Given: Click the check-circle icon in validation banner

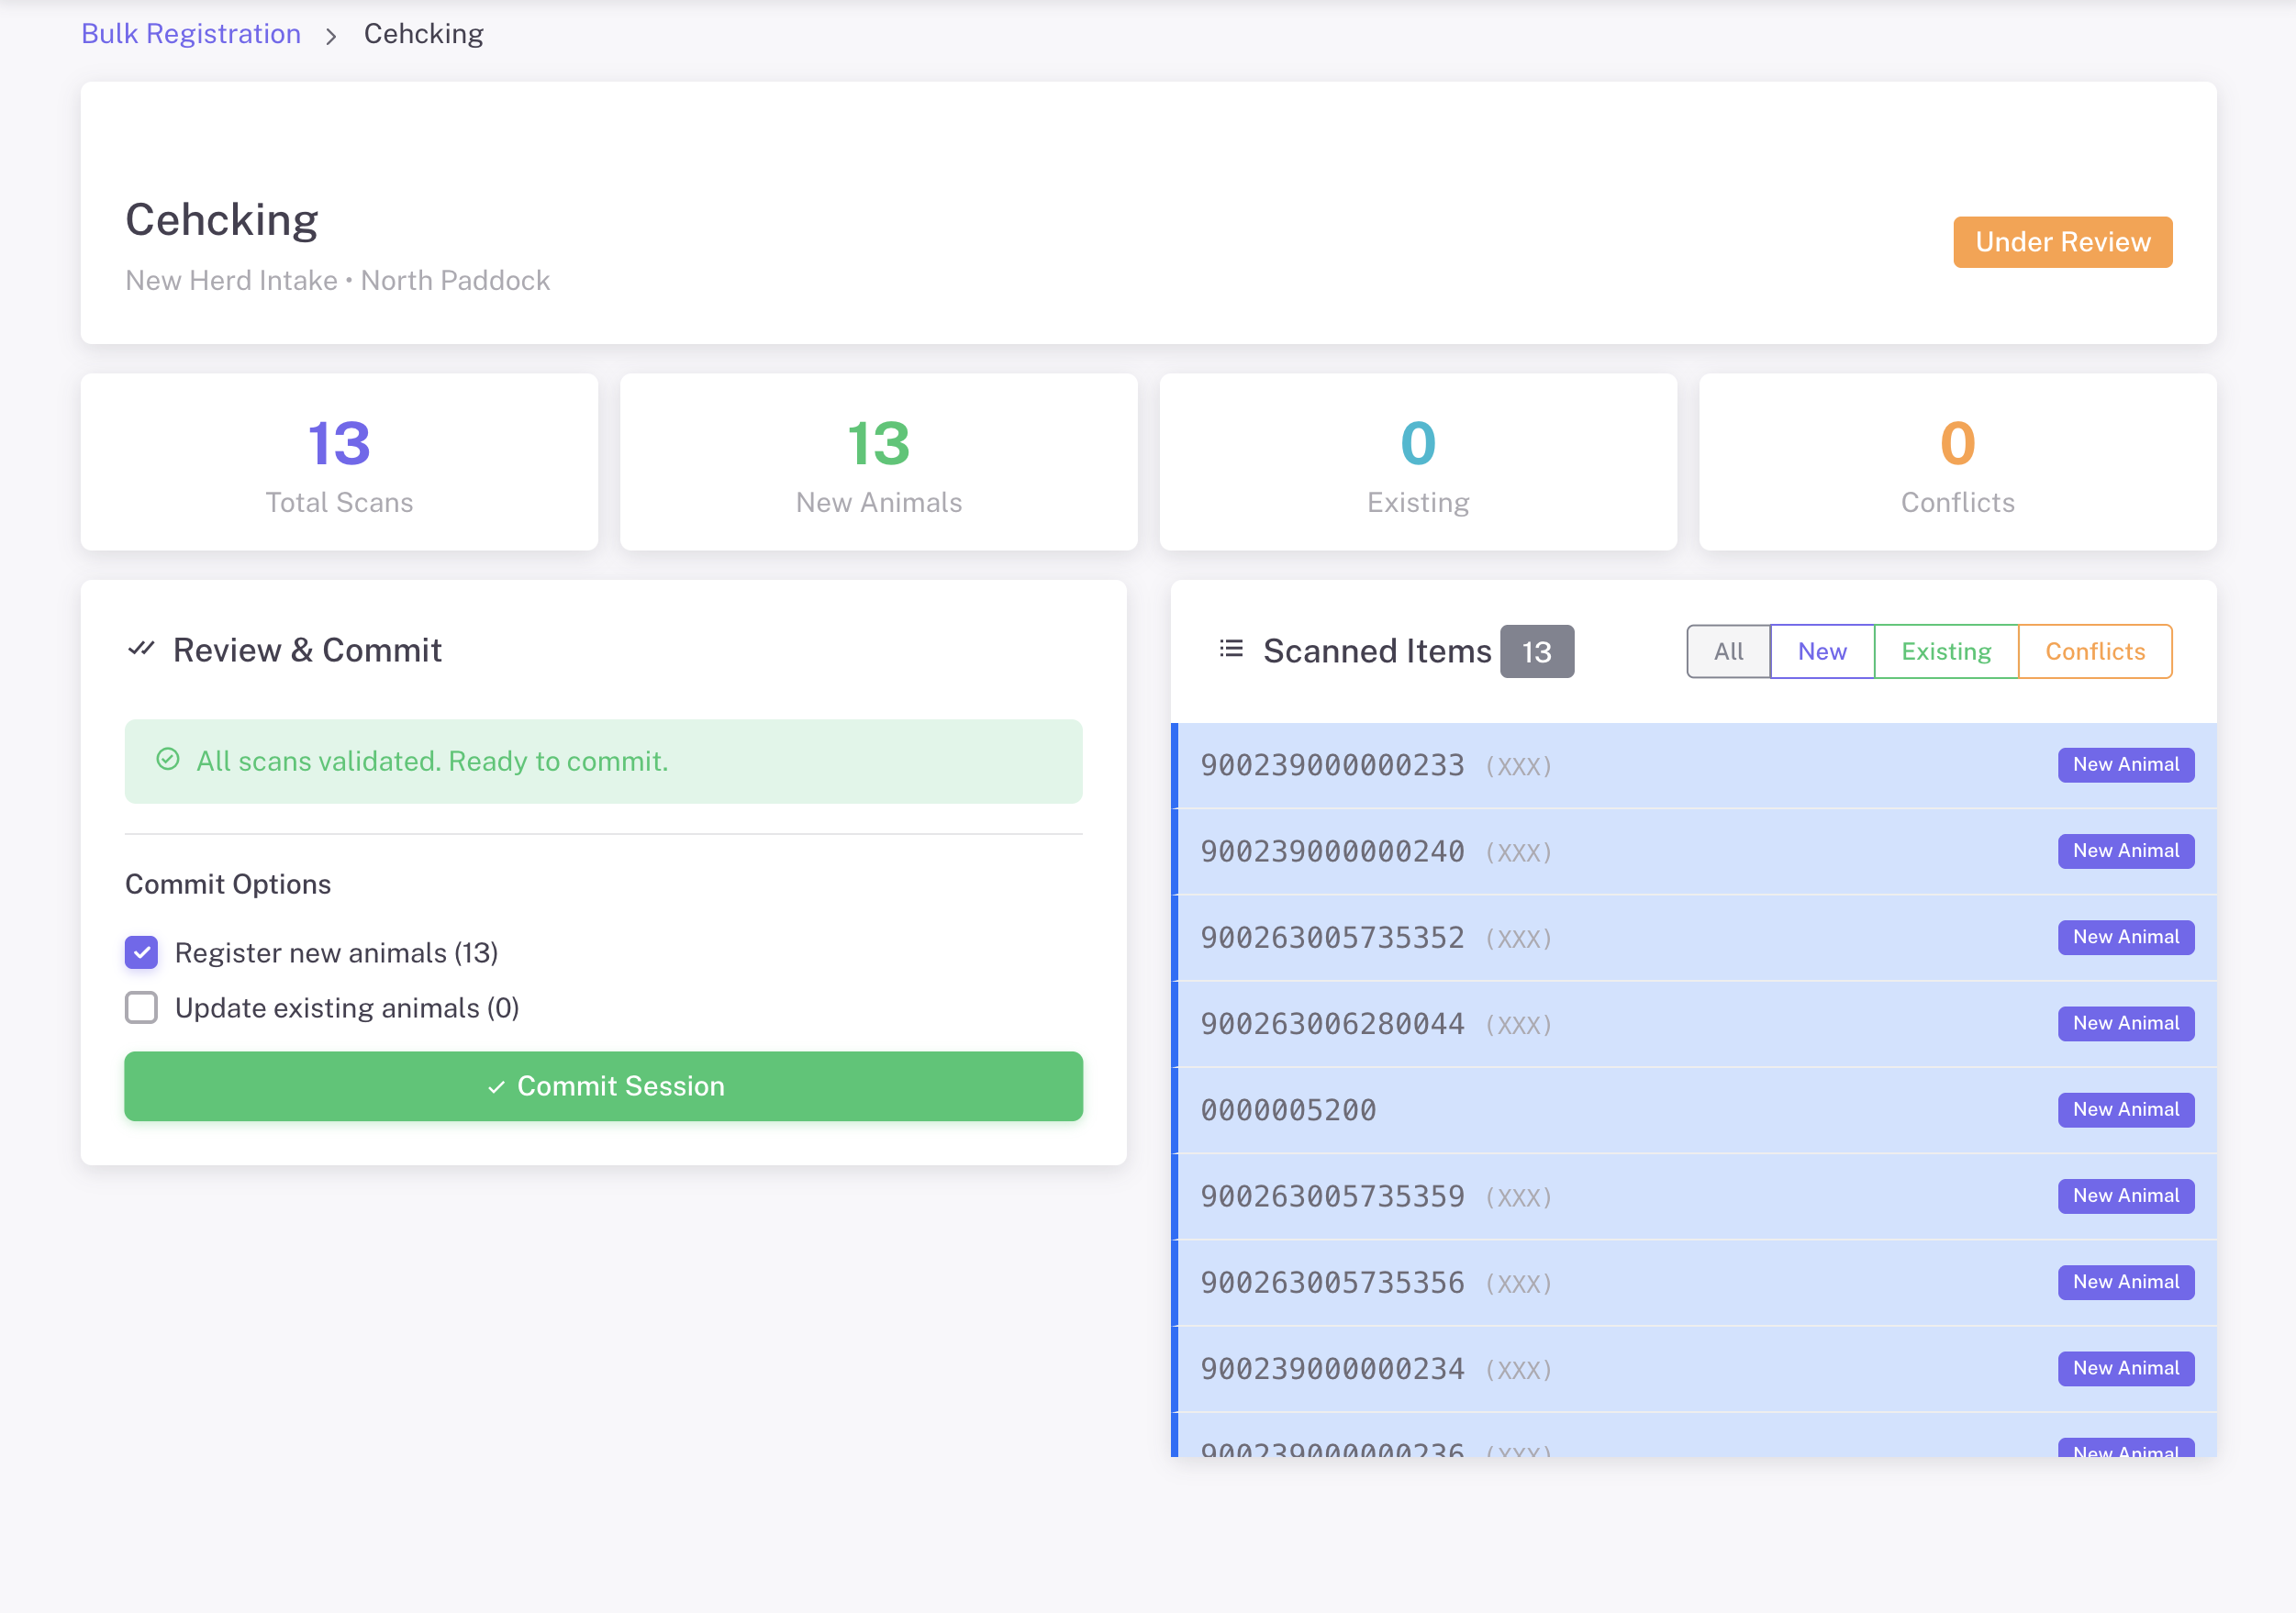Looking at the screenshot, I should 169,760.
